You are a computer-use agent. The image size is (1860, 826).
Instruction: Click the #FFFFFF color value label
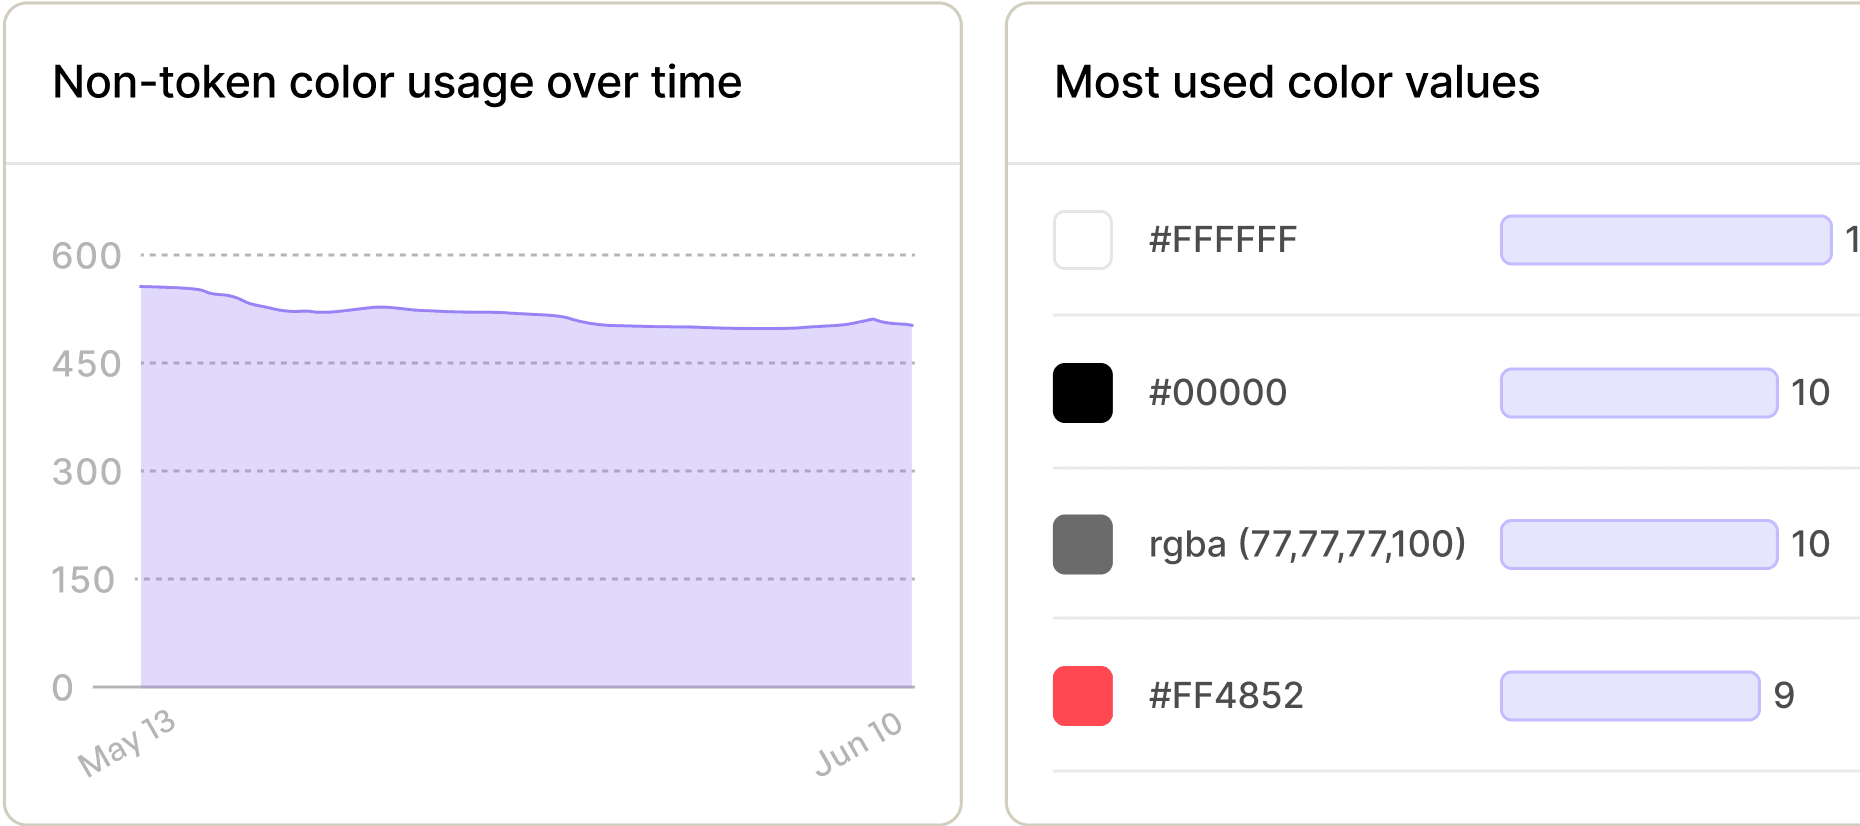(x=1223, y=240)
